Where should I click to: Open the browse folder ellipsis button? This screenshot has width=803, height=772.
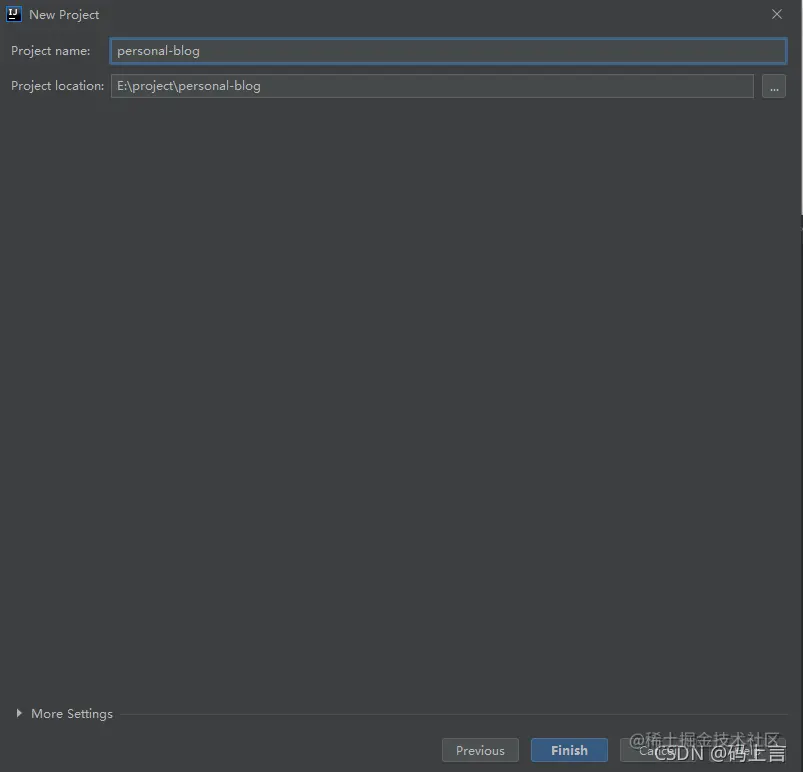774,86
